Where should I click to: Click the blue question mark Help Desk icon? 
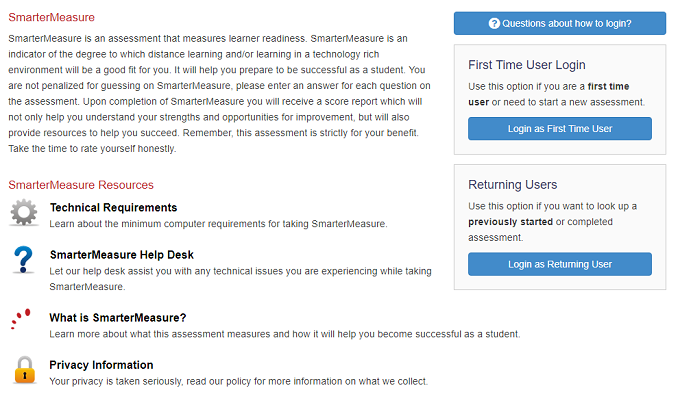23,260
